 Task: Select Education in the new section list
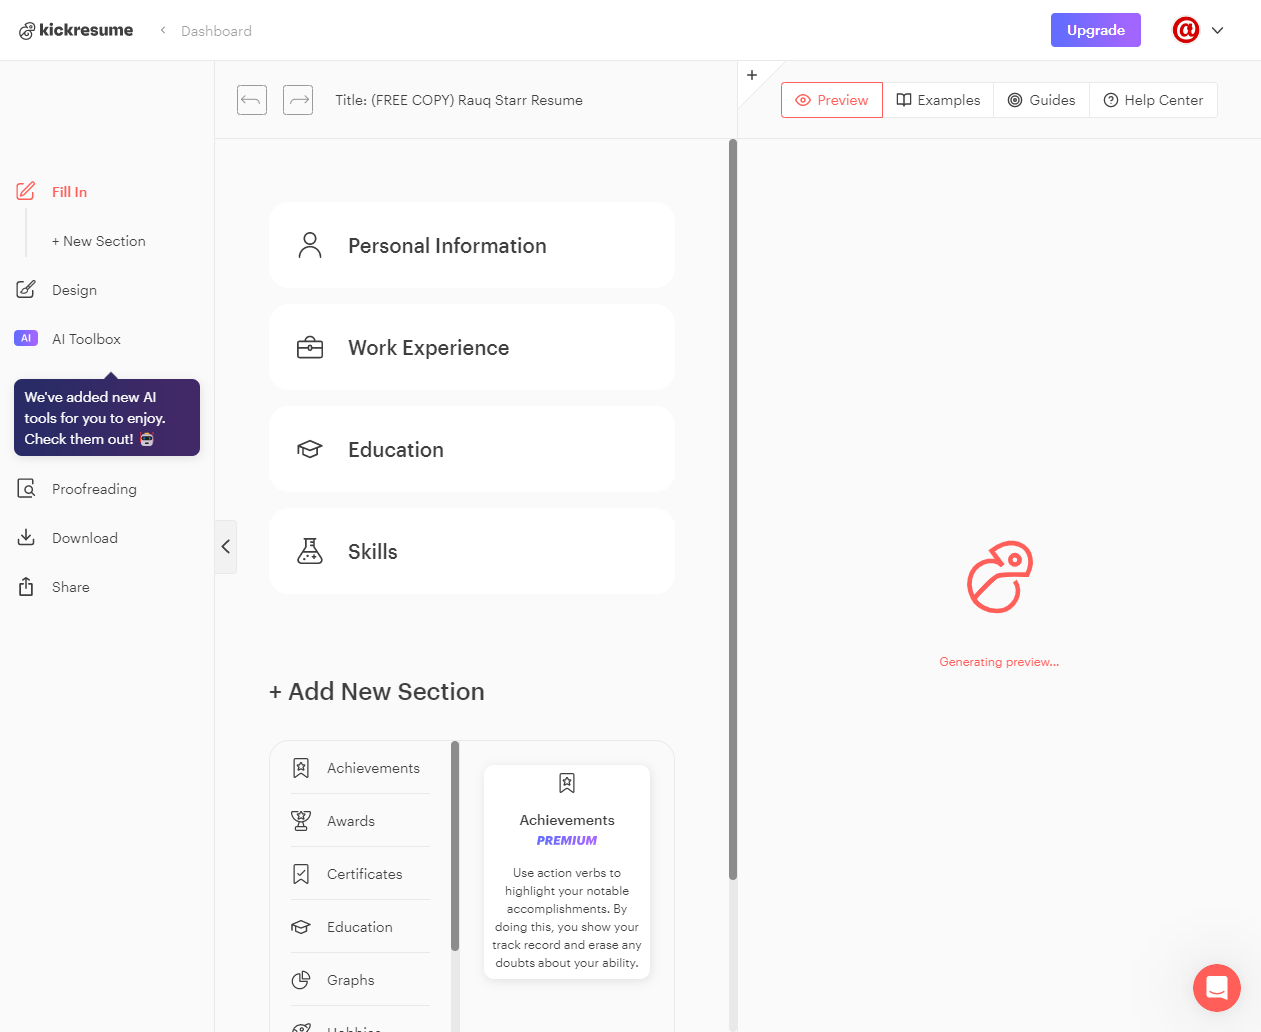360,927
